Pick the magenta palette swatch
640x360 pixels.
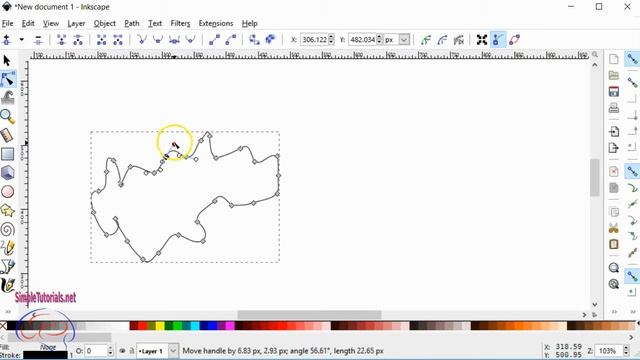pos(230,326)
